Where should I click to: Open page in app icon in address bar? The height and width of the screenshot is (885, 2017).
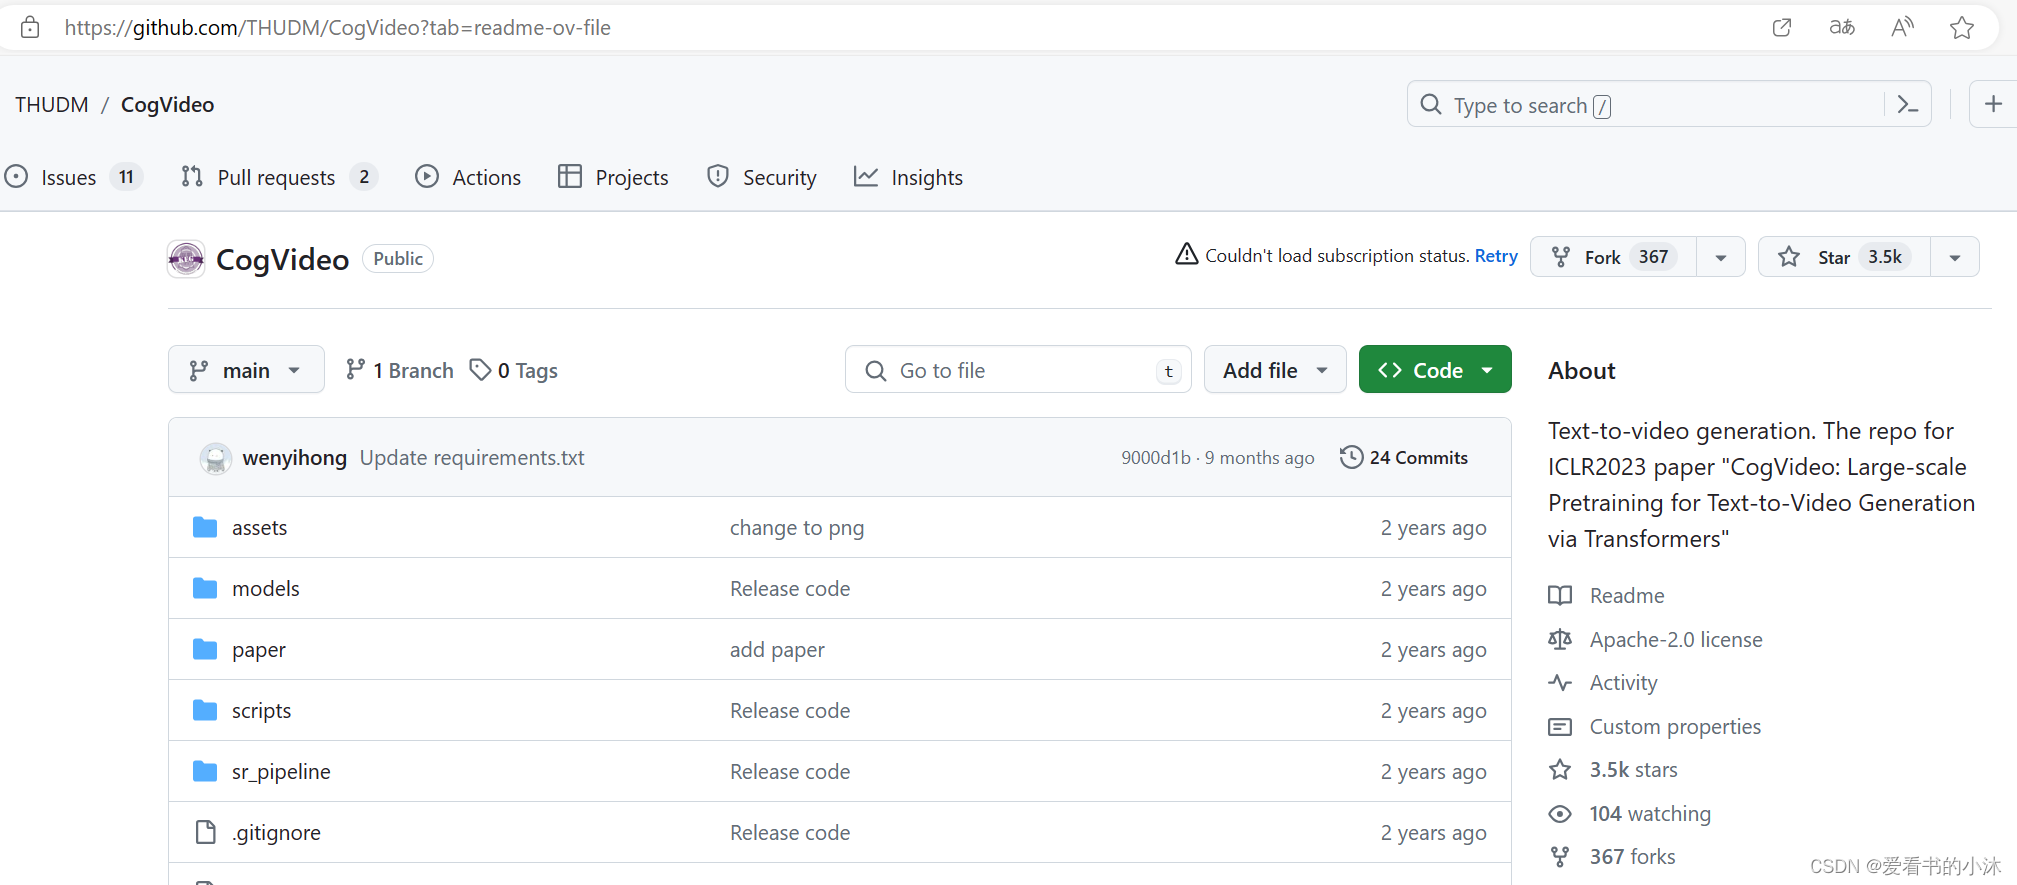(1781, 28)
